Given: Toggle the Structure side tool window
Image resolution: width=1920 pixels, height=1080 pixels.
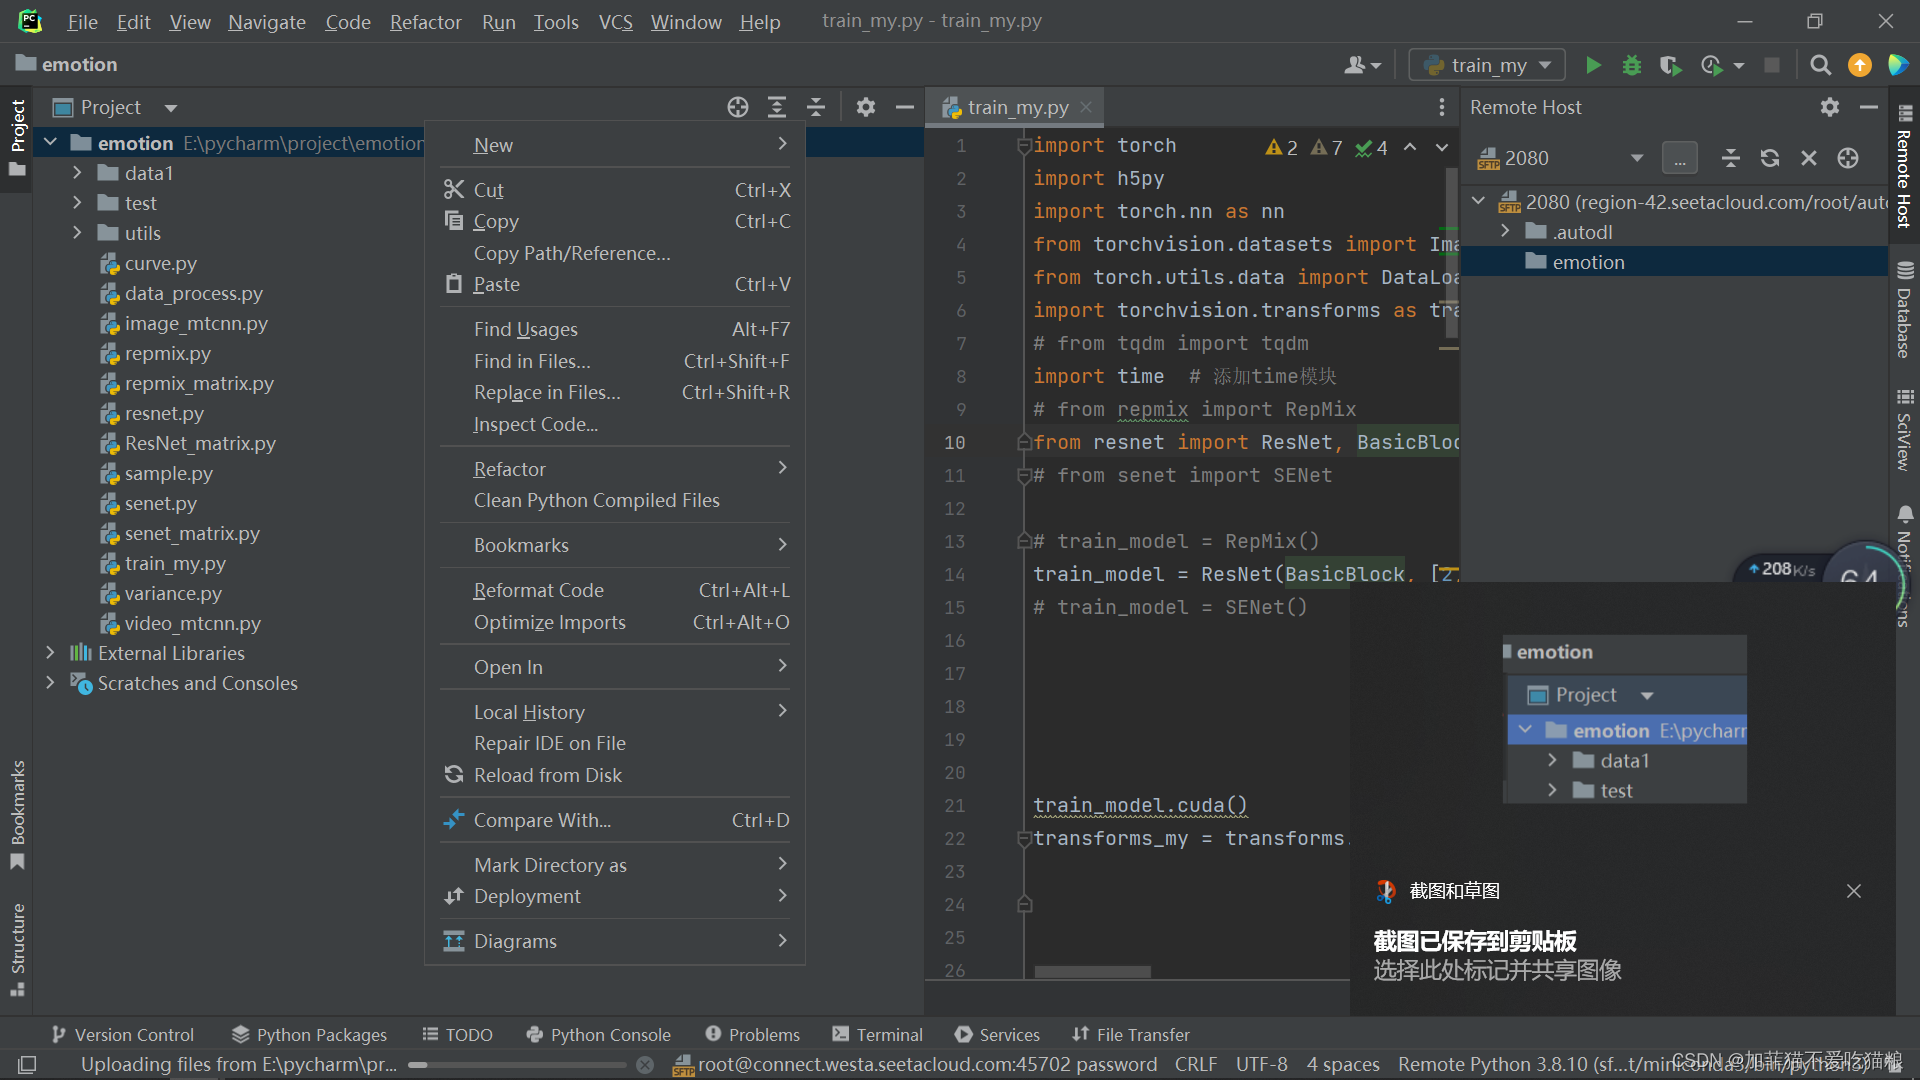Looking at the screenshot, I should (x=17, y=950).
